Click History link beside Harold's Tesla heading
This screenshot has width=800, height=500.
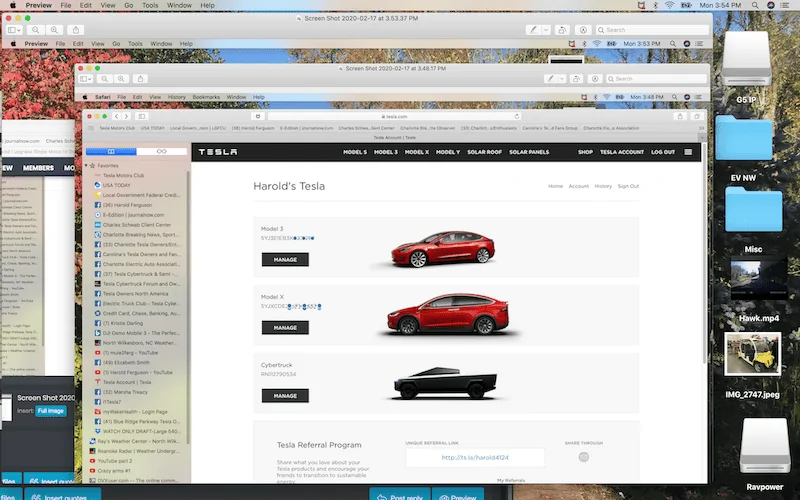pos(603,186)
